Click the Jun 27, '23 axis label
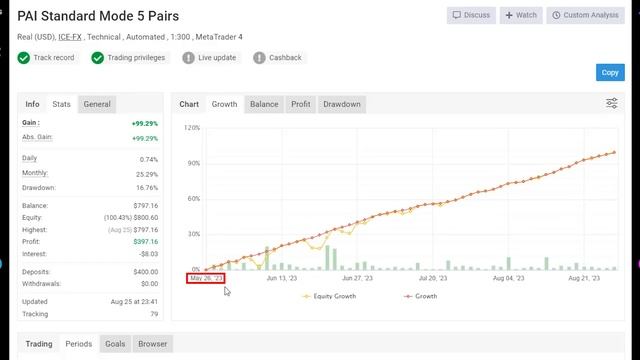The height and width of the screenshot is (360, 640). coord(357,278)
